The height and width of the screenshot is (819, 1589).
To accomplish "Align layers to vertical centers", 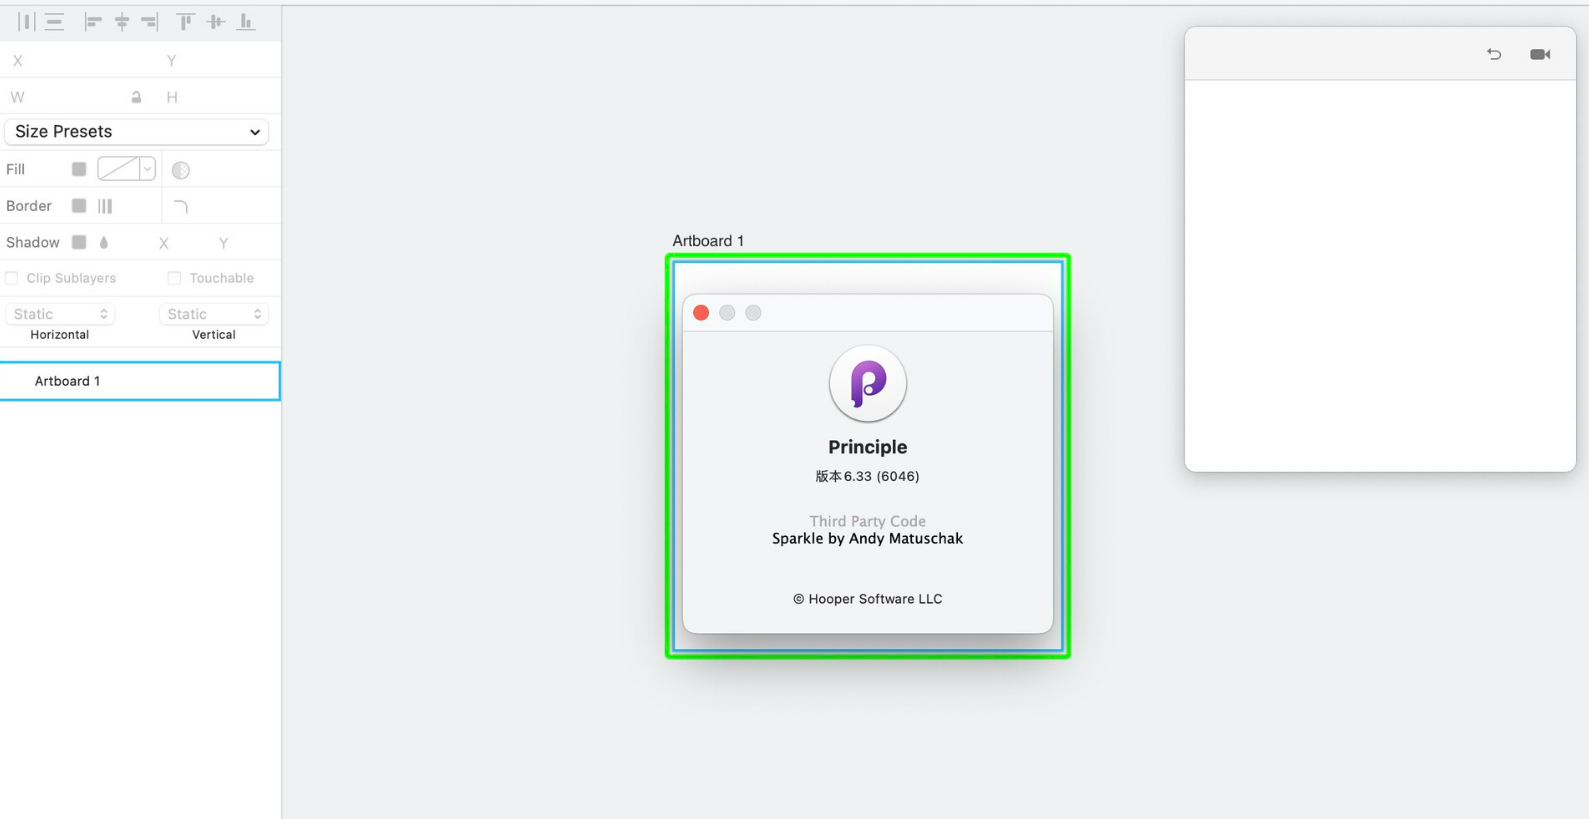I will tap(215, 21).
